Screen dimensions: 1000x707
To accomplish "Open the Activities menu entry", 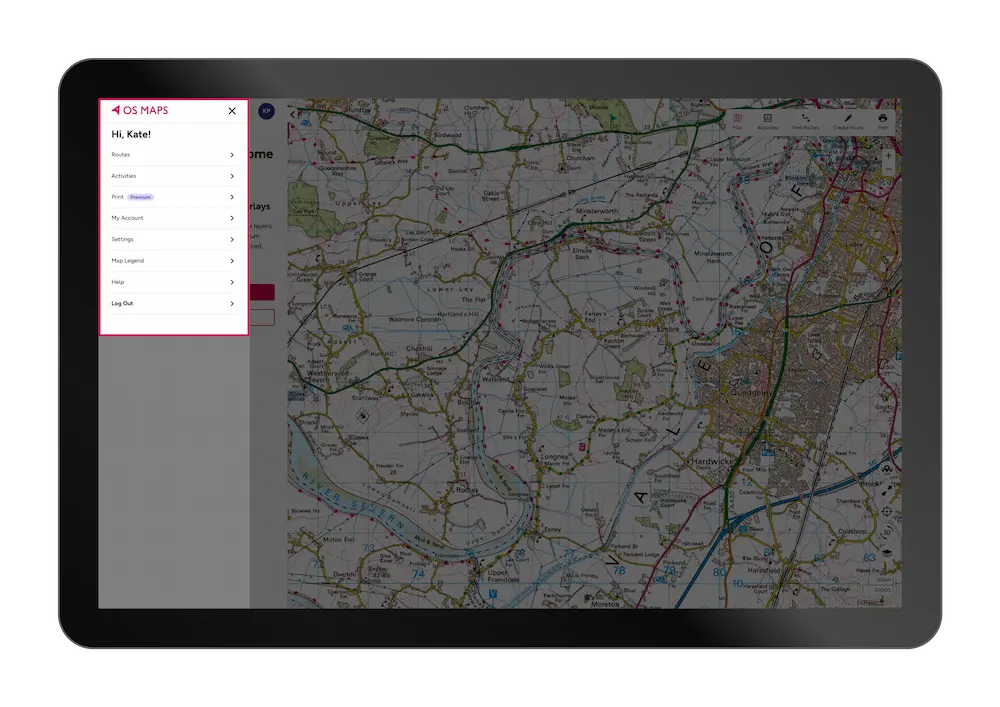I will click(173, 176).
